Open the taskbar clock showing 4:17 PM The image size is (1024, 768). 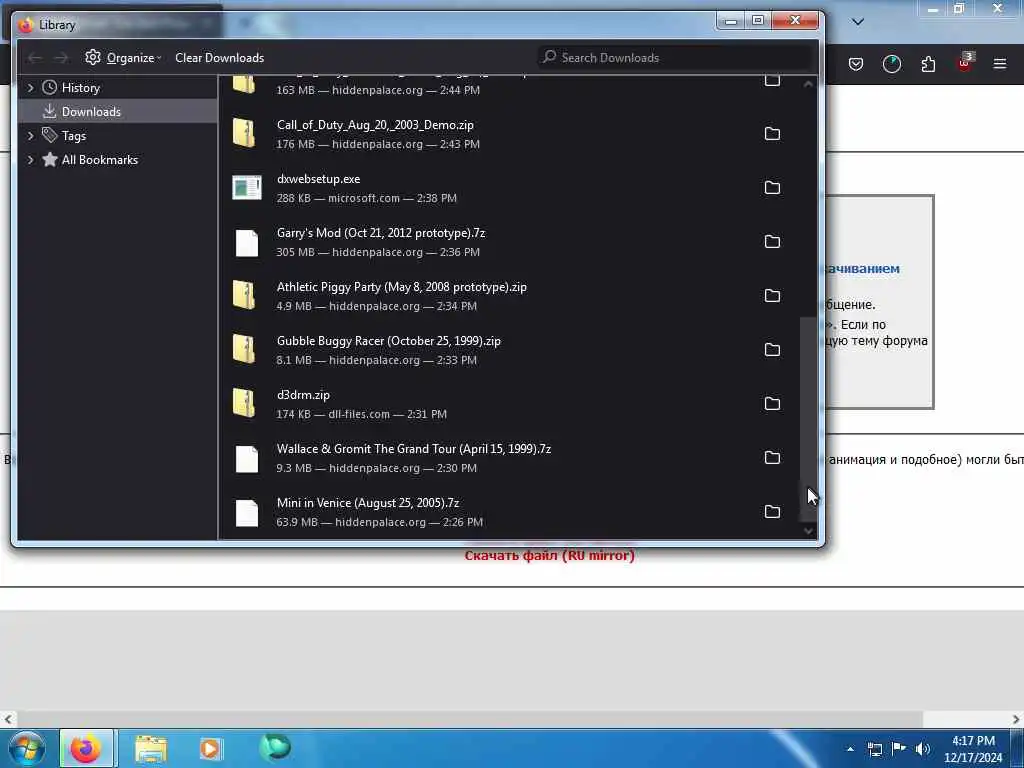[973, 749]
